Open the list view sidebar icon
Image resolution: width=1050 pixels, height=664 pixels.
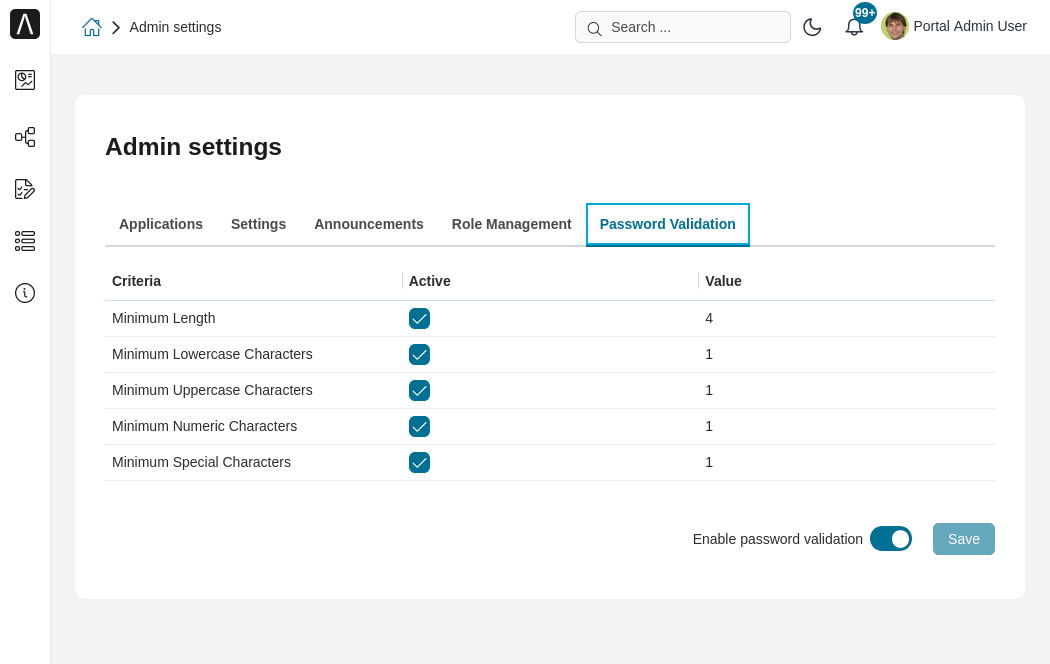(25, 241)
